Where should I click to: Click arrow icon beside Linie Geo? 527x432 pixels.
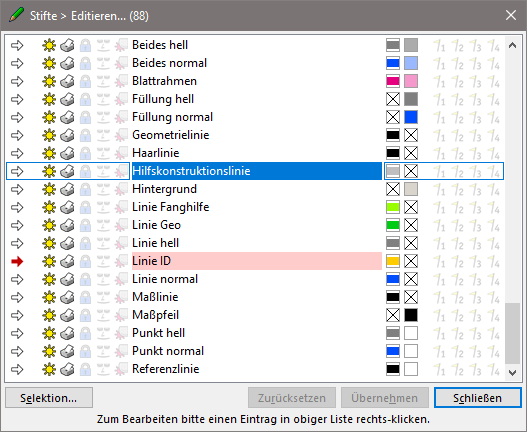[17, 225]
